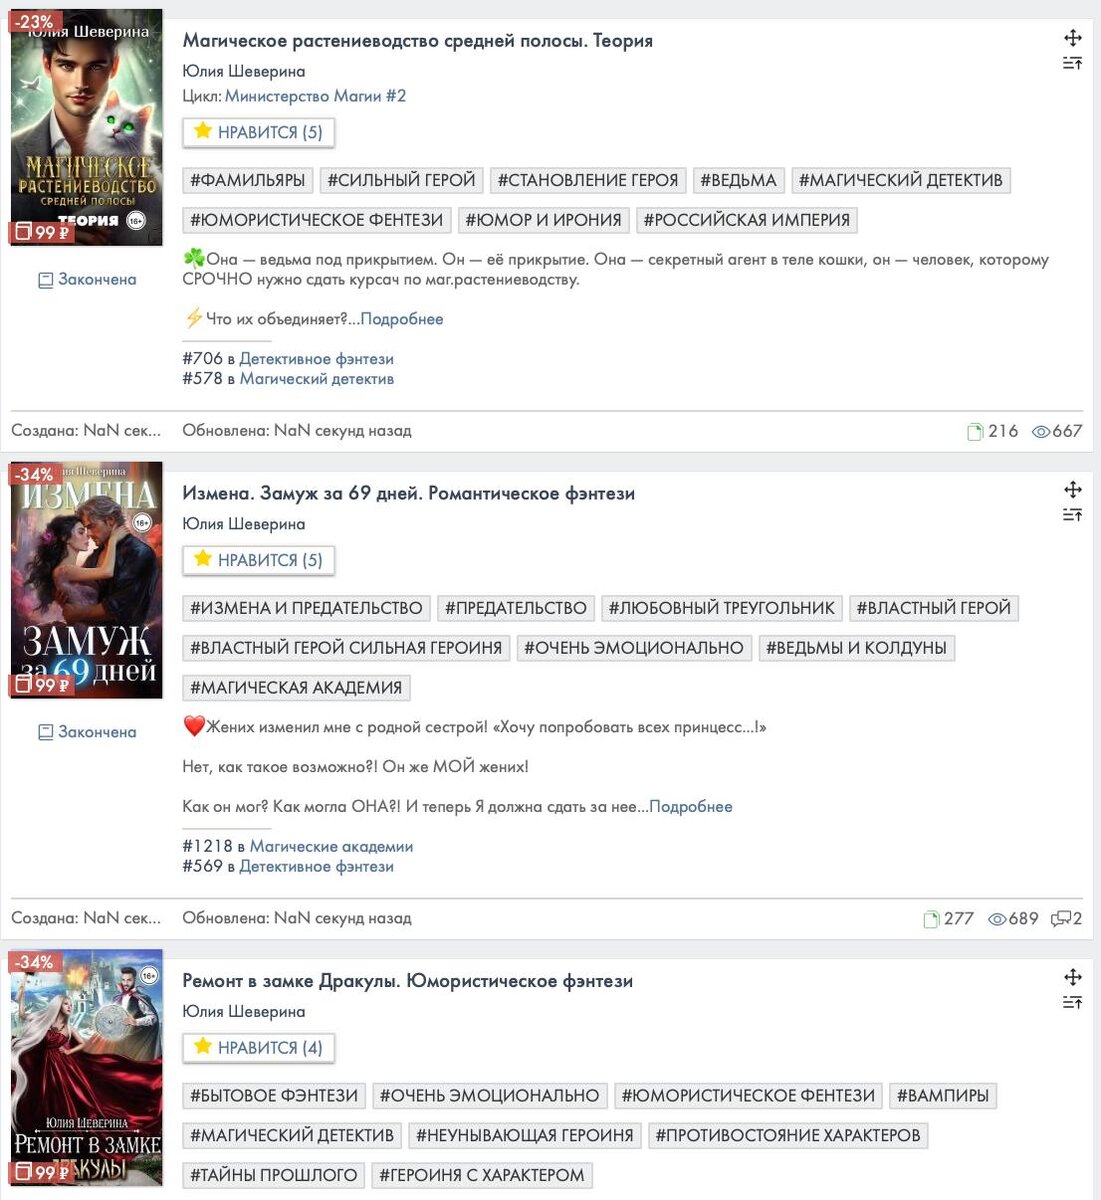Image resolution: width=1101 pixels, height=1200 pixels.
Task: Like Магическое растениеводство via Нравится (5)
Action: pyautogui.click(x=258, y=132)
